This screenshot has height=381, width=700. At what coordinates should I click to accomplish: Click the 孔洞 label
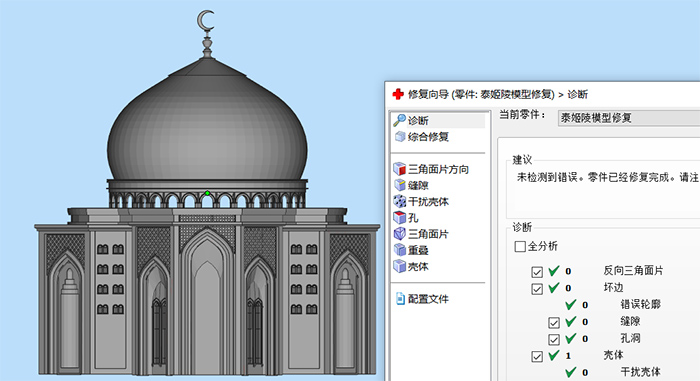630,338
